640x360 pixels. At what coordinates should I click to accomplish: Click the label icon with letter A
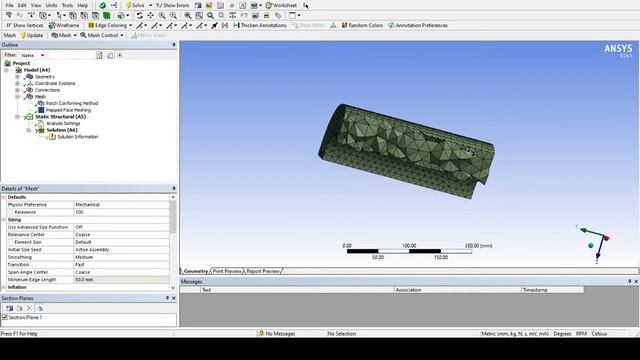(242, 5)
